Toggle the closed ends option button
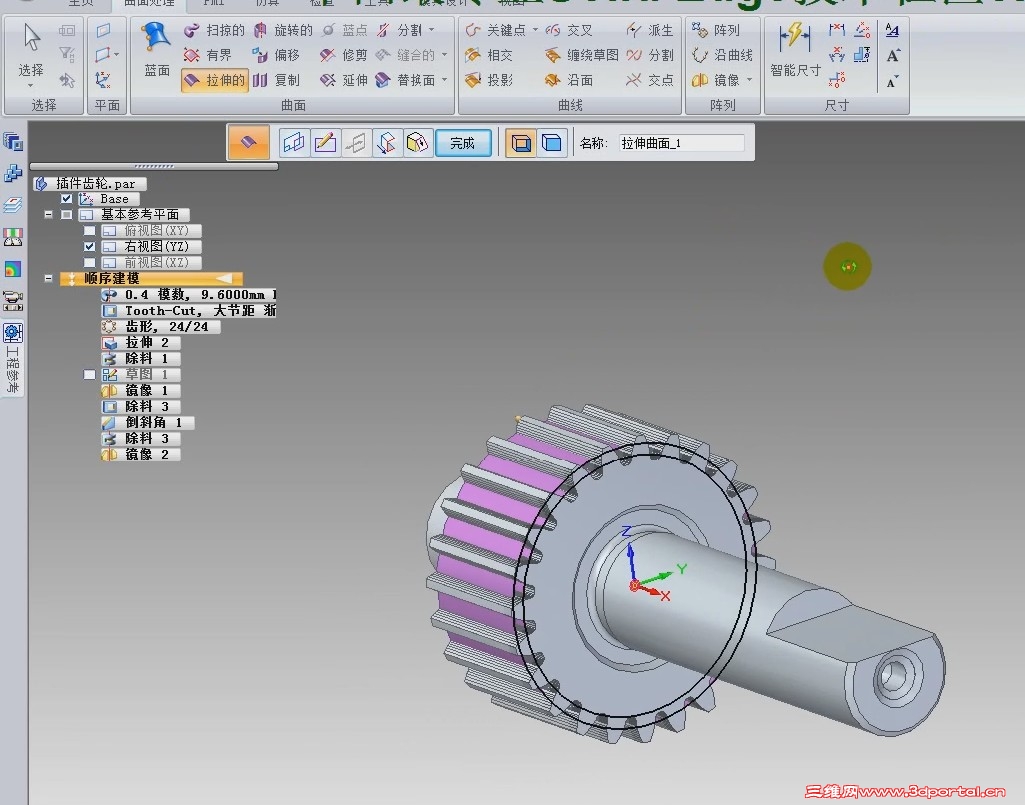1025x805 pixels. point(552,143)
